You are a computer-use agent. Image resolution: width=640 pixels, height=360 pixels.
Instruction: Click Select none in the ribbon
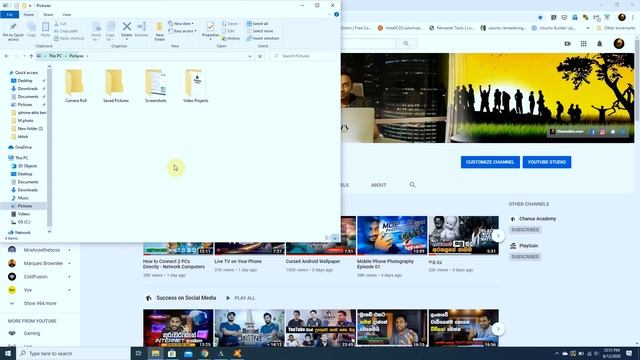pyautogui.click(x=260, y=31)
